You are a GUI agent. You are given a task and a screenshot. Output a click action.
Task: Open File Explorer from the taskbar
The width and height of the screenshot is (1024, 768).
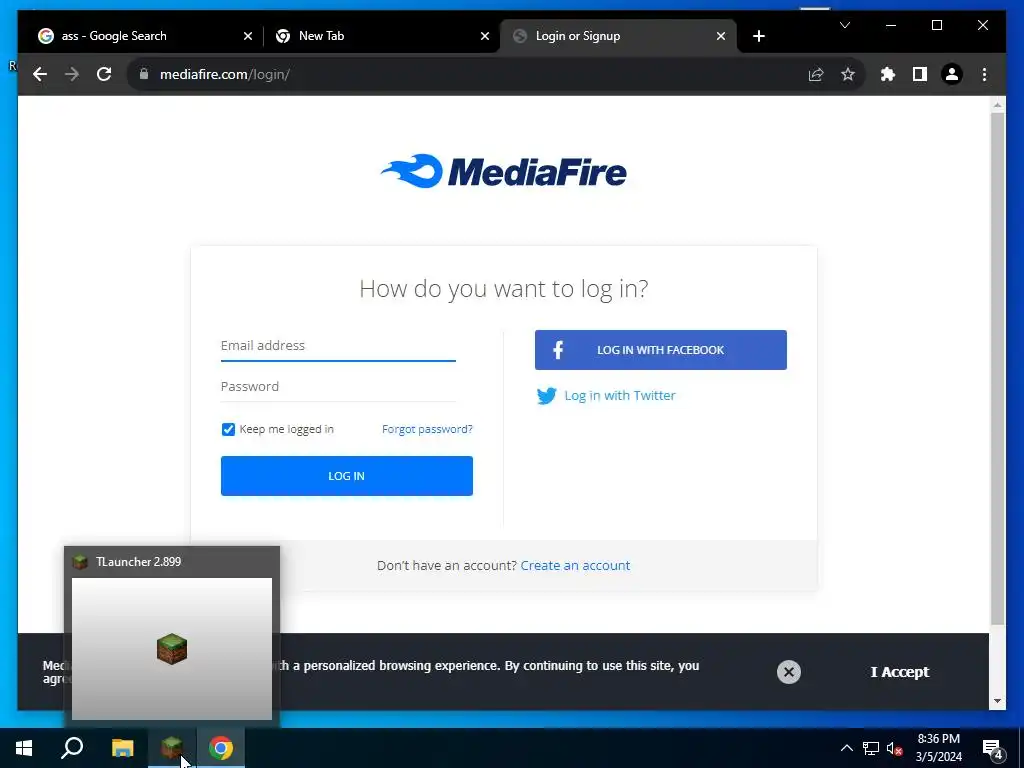point(122,748)
